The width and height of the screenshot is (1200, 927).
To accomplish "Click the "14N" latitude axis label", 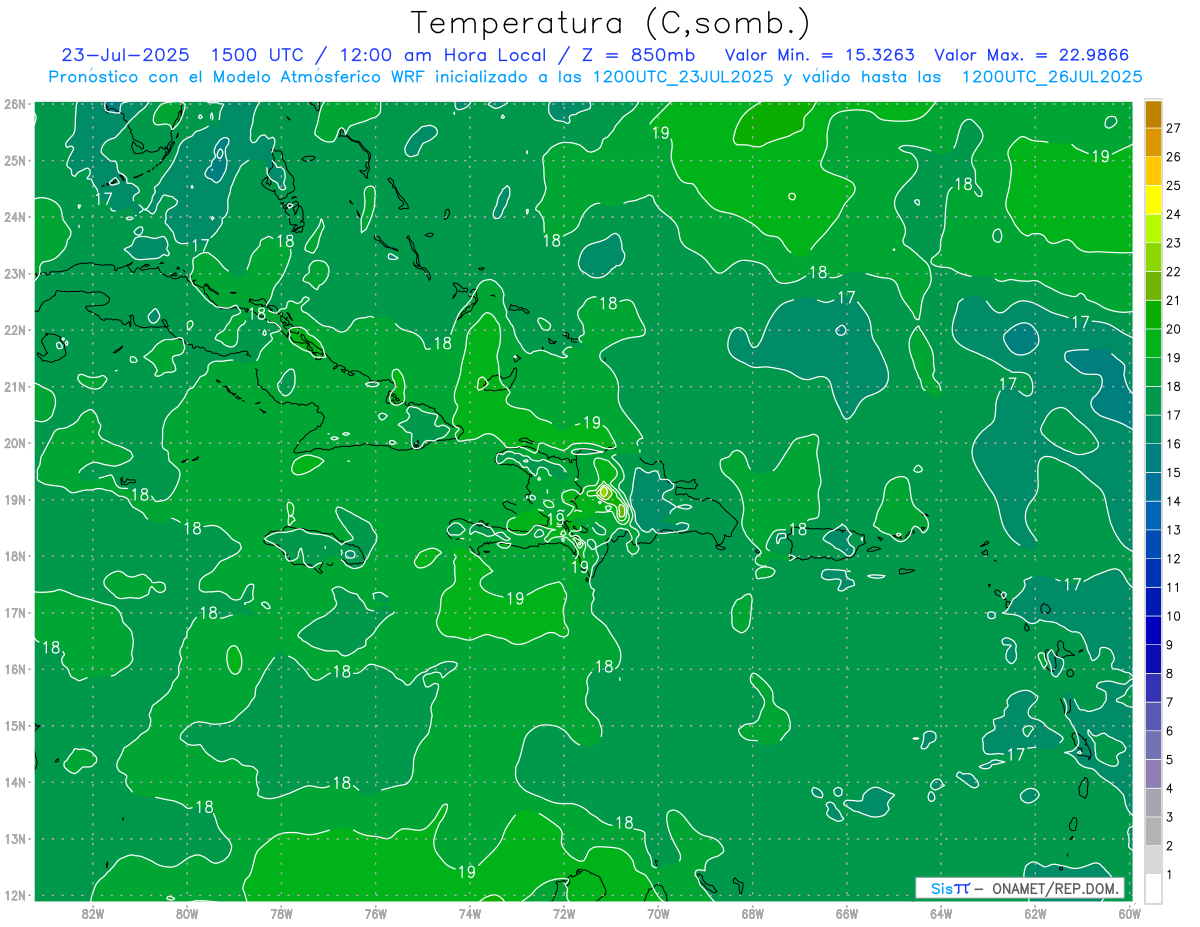I will coord(15,782).
